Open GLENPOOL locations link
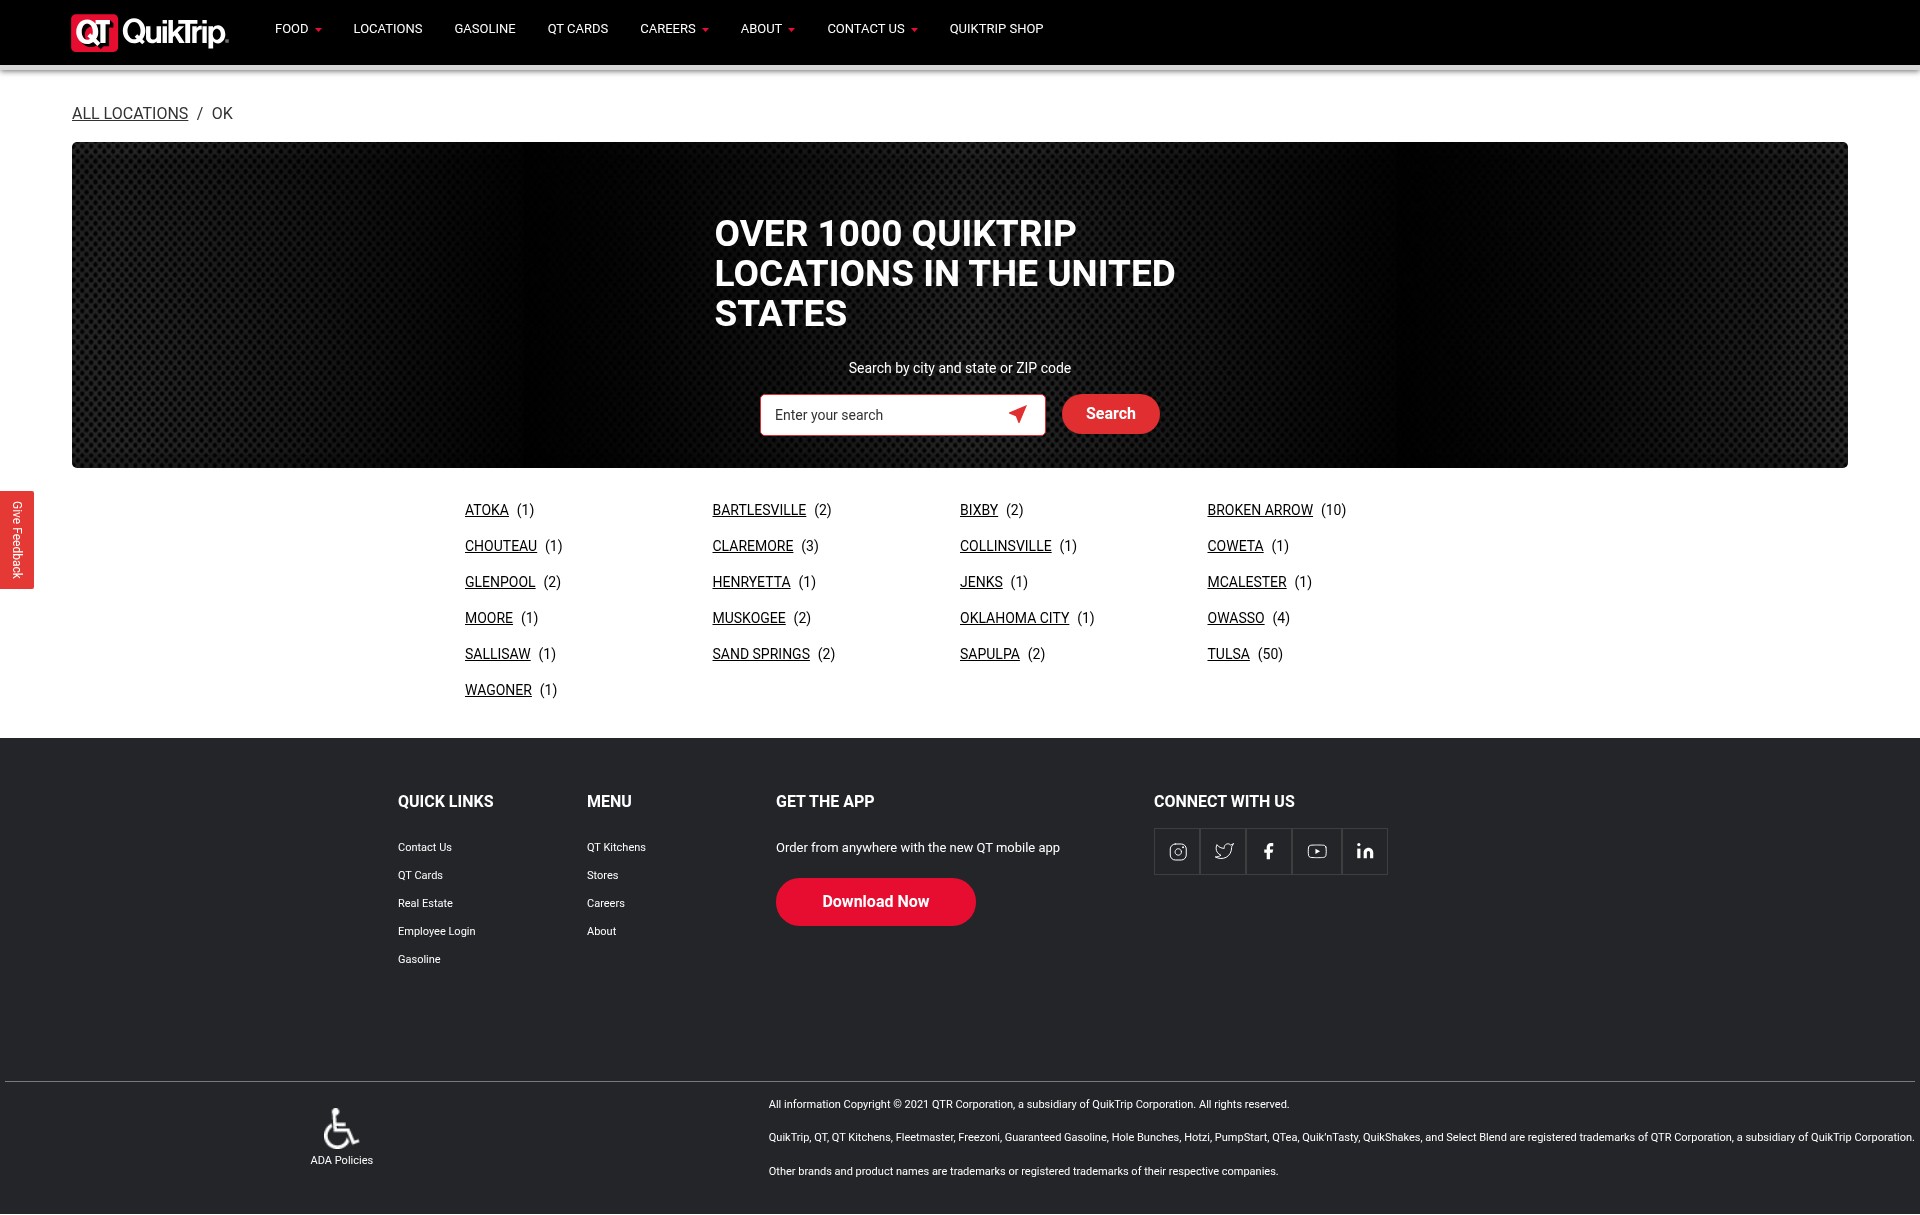 (500, 582)
